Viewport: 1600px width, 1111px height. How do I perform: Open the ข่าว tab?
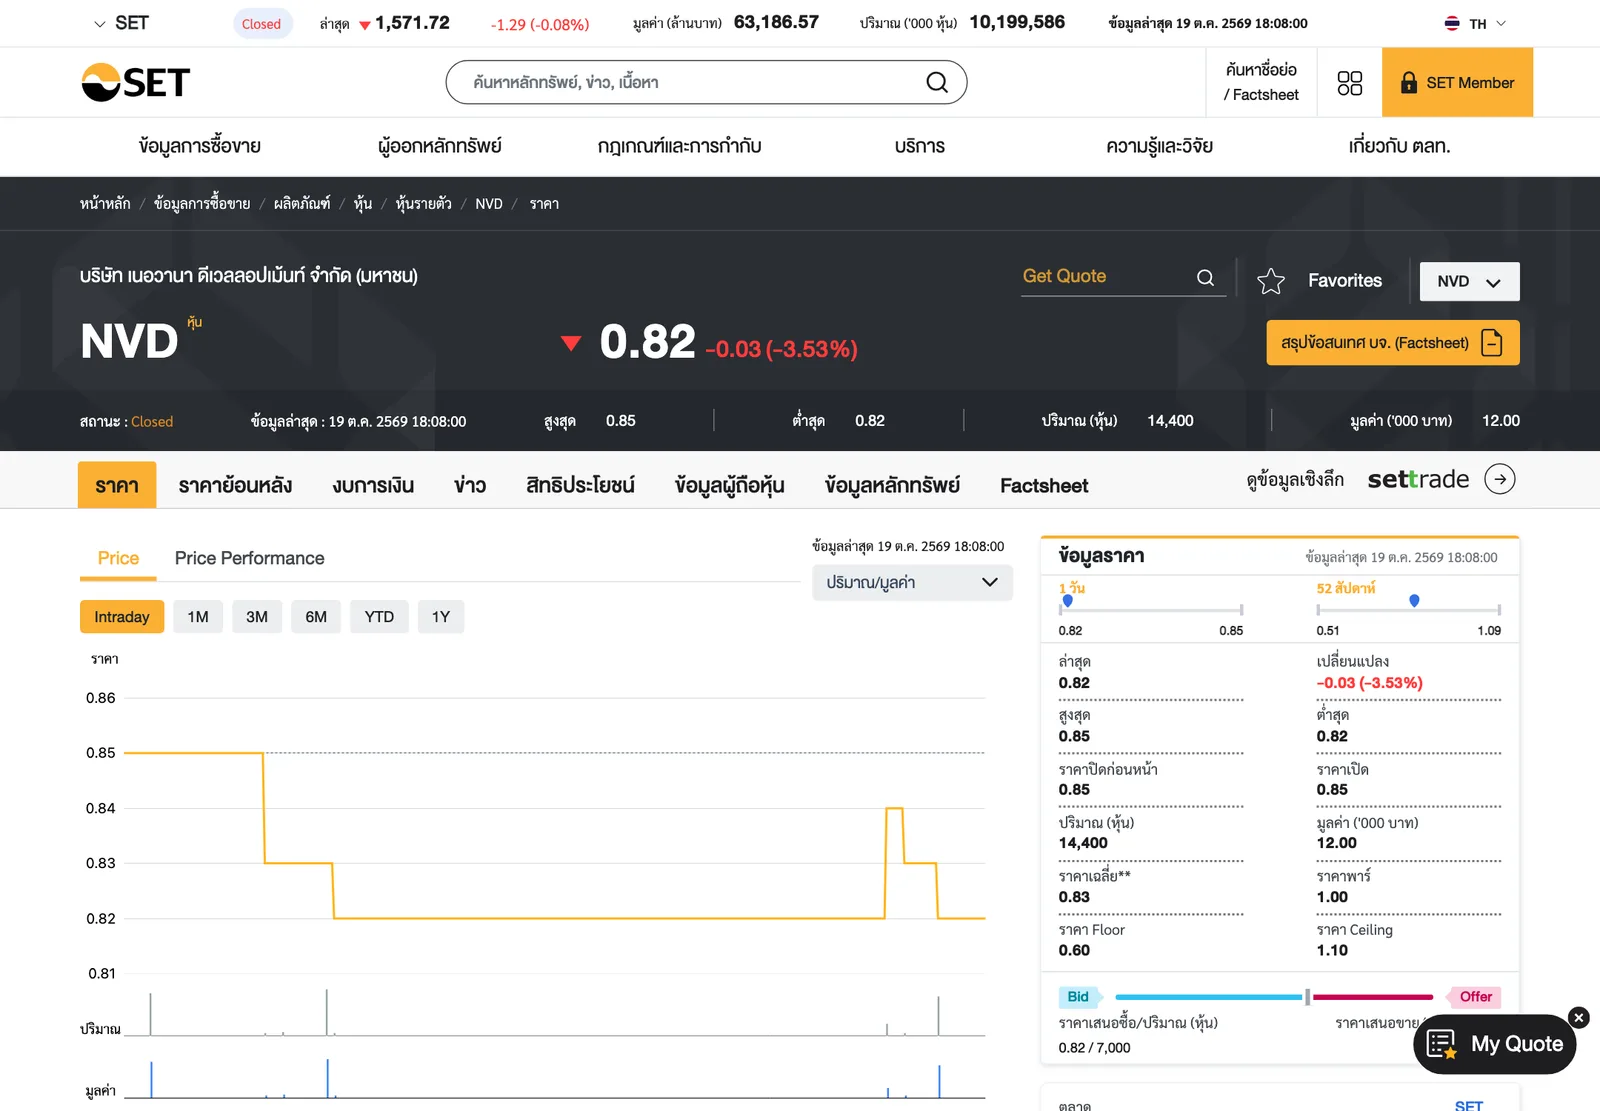[470, 486]
